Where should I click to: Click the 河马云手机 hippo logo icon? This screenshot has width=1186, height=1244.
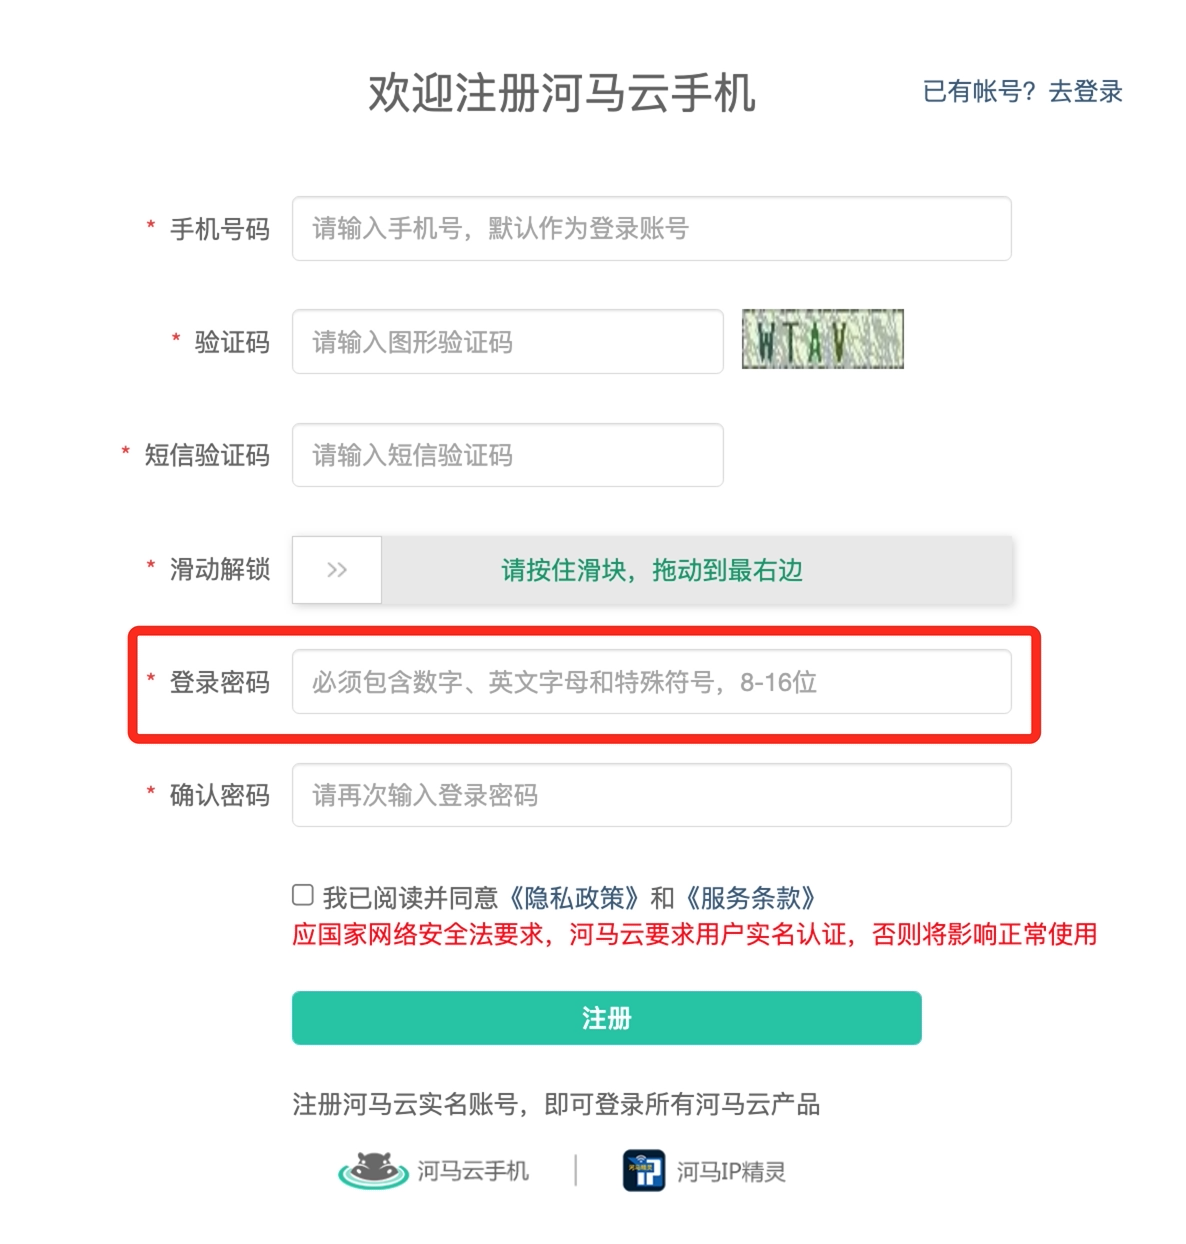pos(373,1170)
